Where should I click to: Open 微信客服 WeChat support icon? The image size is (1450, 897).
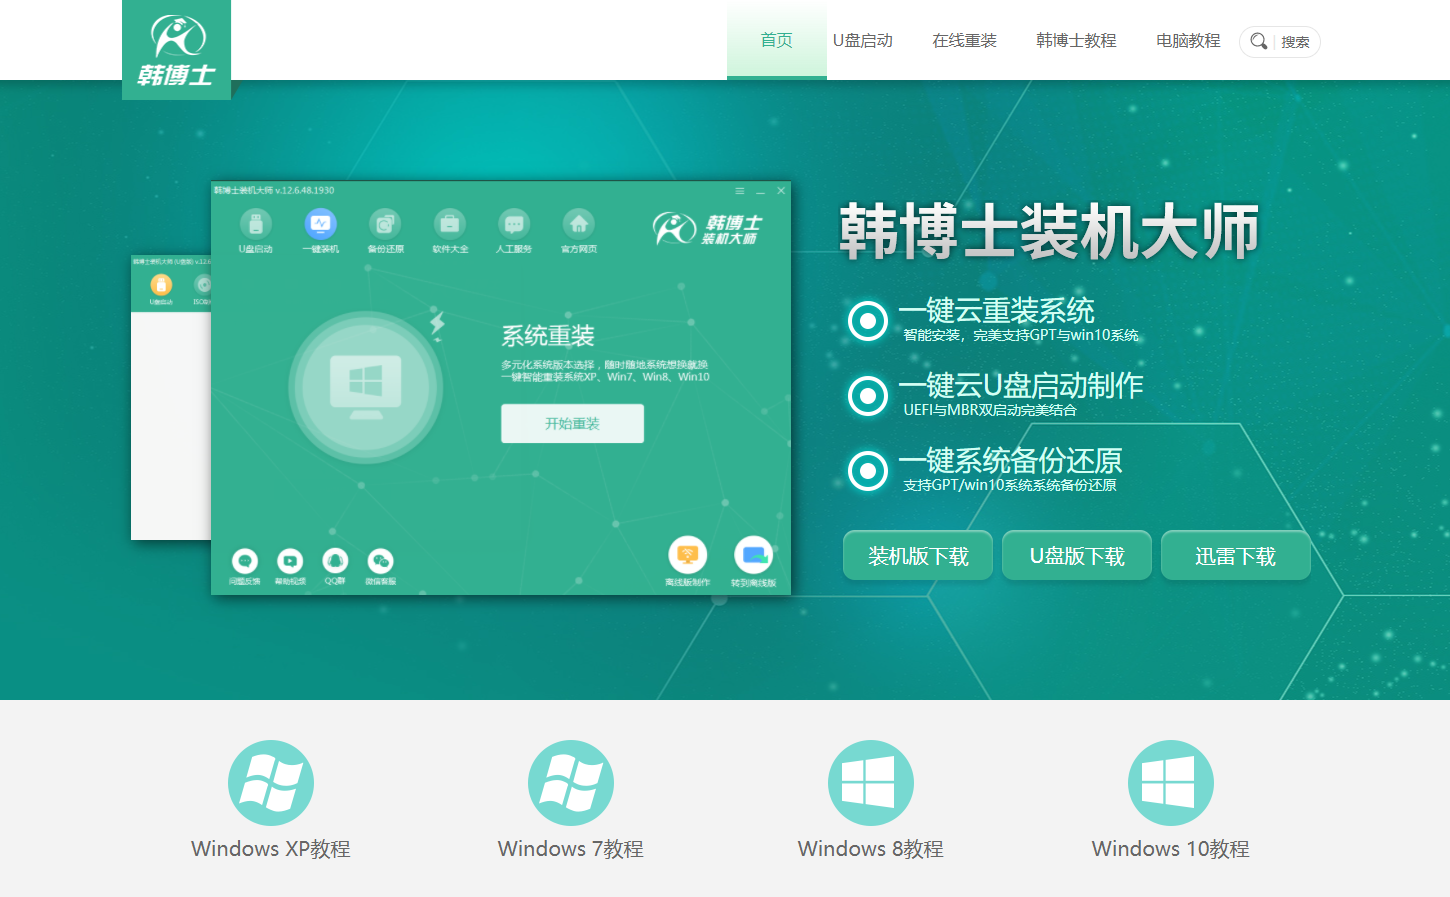click(380, 561)
